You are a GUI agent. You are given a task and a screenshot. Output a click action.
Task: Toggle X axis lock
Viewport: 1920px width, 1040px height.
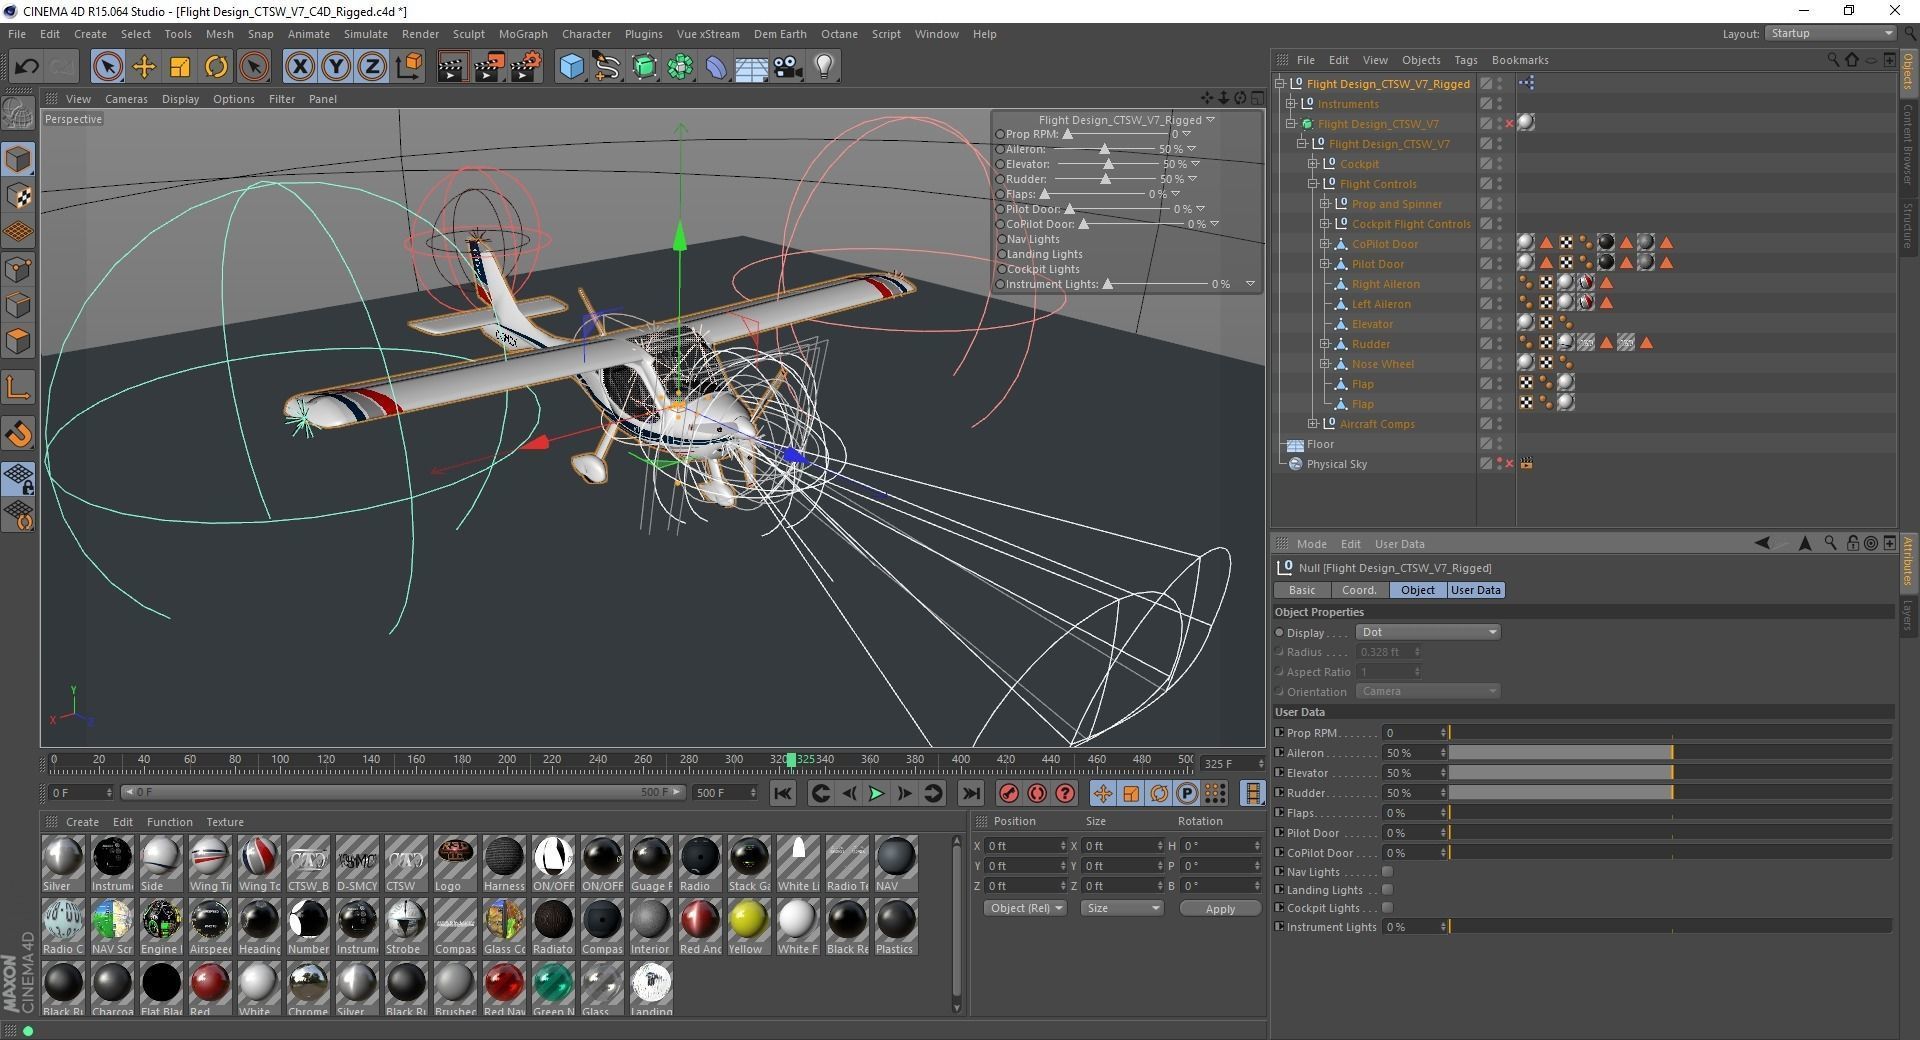(x=299, y=67)
